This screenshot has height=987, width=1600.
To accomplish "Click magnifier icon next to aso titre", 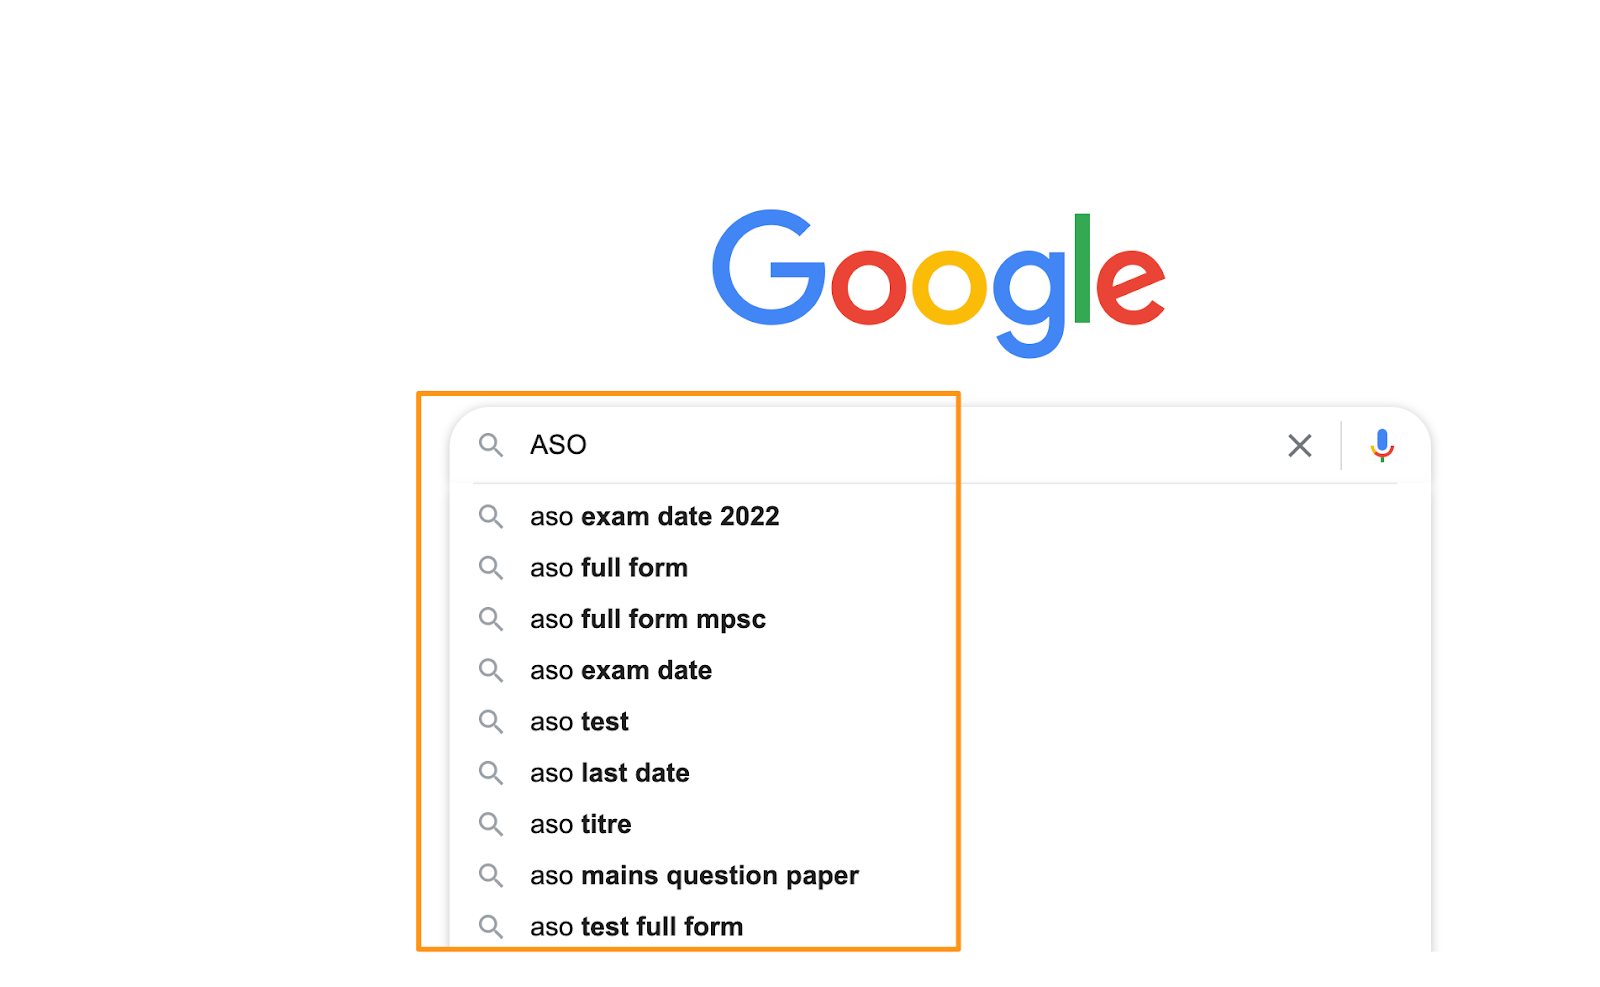I will (x=490, y=824).
